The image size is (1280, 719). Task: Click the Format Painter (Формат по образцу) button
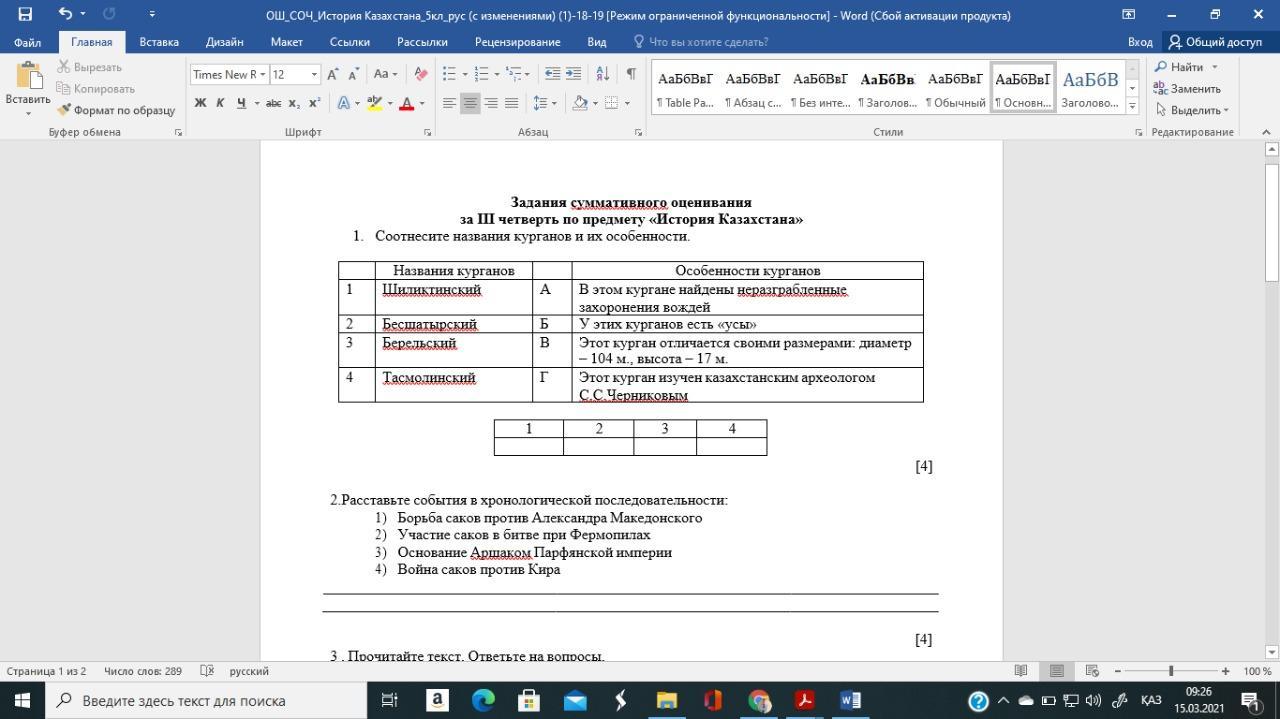pyautogui.click(x=116, y=110)
